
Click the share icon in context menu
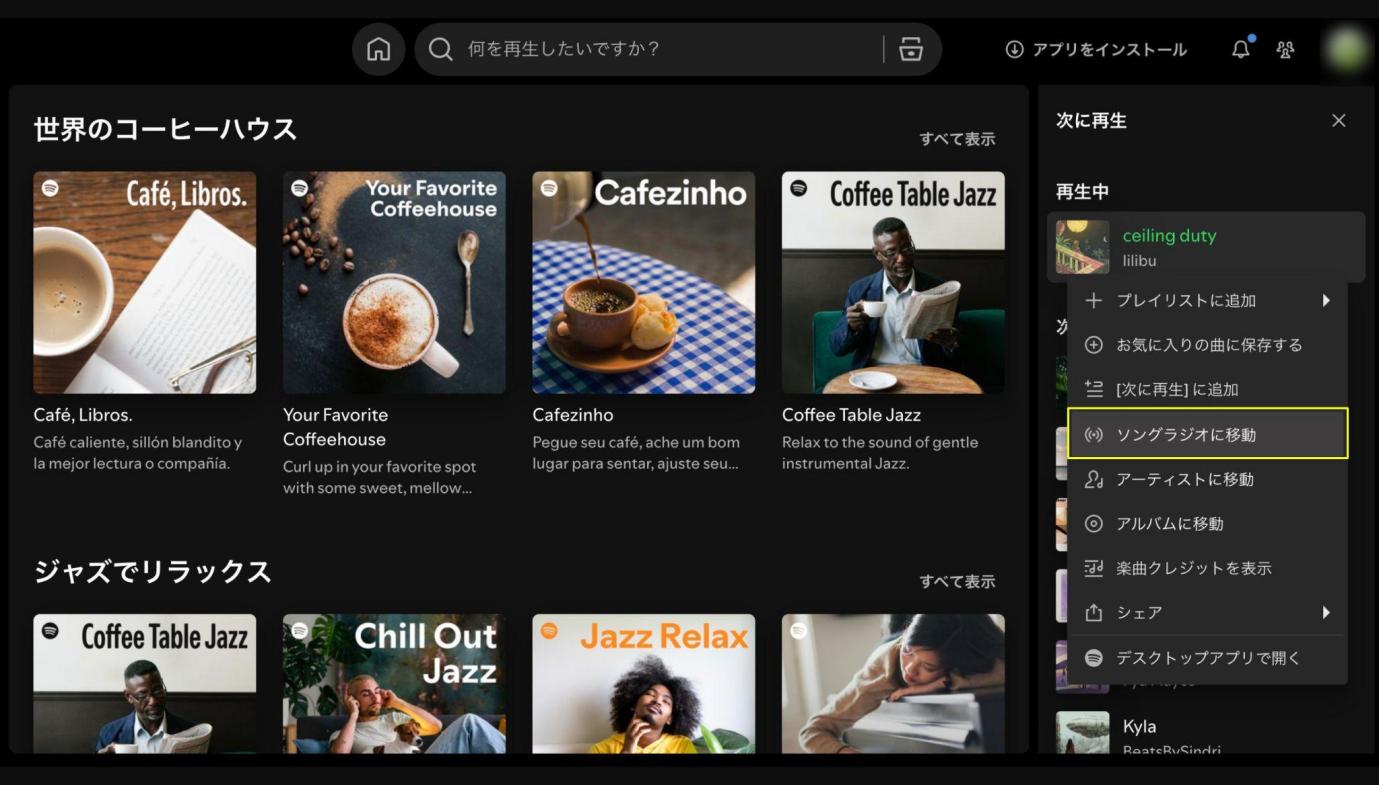click(1094, 612)
